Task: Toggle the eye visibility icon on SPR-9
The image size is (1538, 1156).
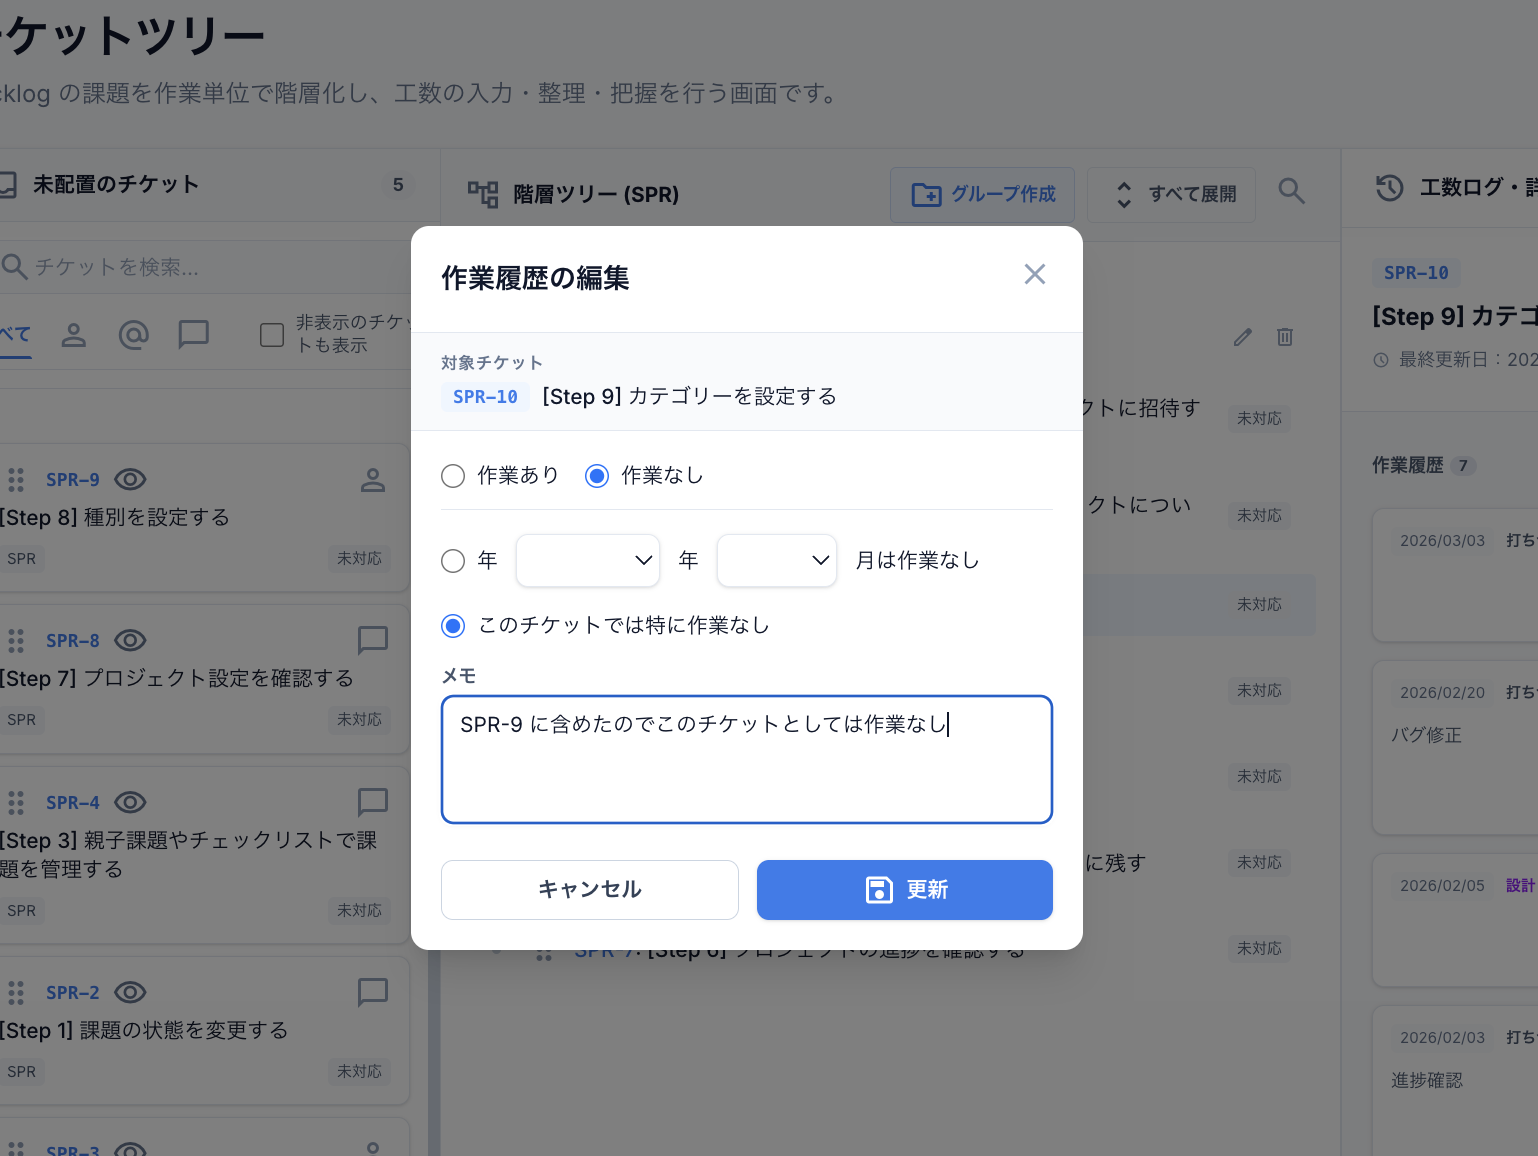Action: 130,480
